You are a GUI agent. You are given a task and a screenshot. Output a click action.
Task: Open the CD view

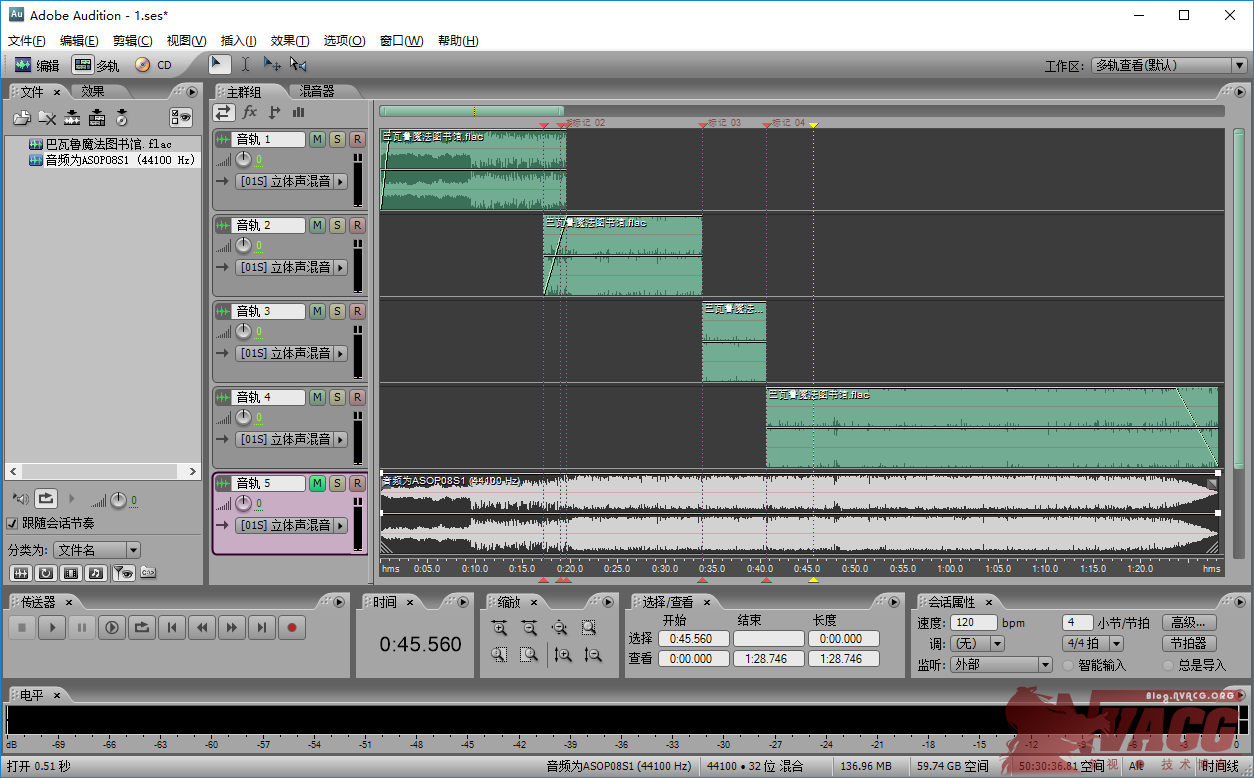(x=154, y=65)
